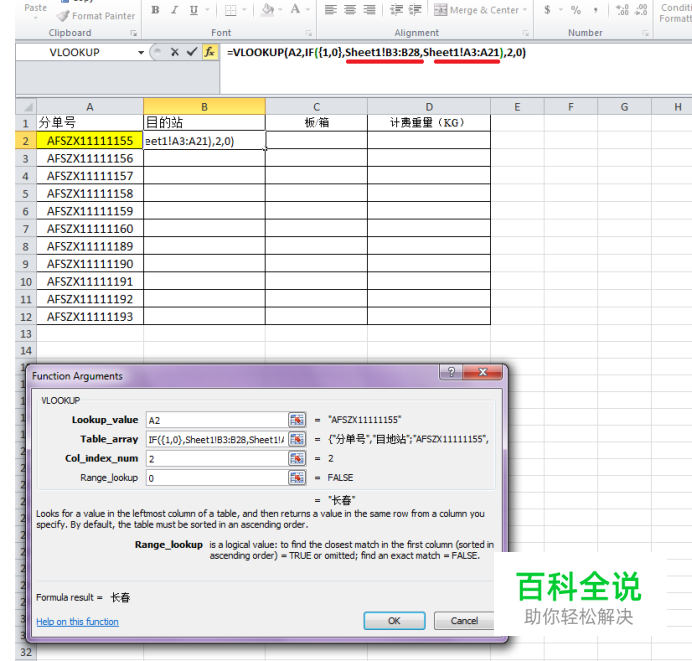The image size is (692, 661).
Task: Click Cancel in Function Arguments dialog
Action: (x=464, y=621)
